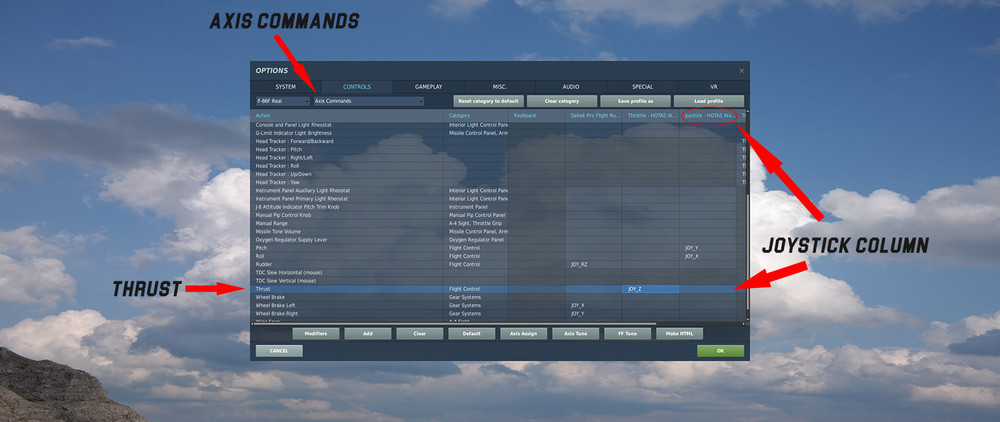Viewport: 1000px width, 422px height.
Task: Click the table's horizontal scrollbar
Action: (x=455, y=324)
